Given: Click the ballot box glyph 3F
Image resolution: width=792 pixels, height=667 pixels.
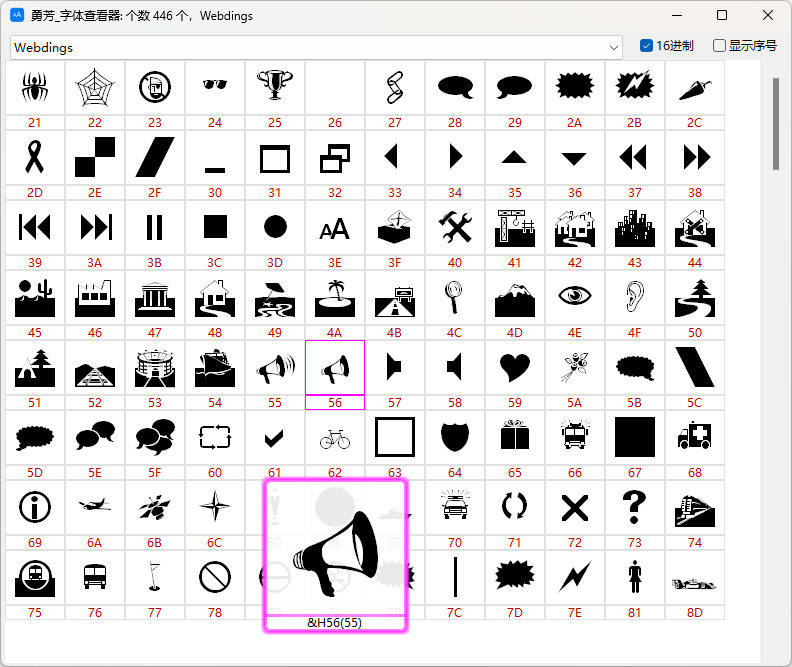Looking at the screenshot, I should (395, 227).
